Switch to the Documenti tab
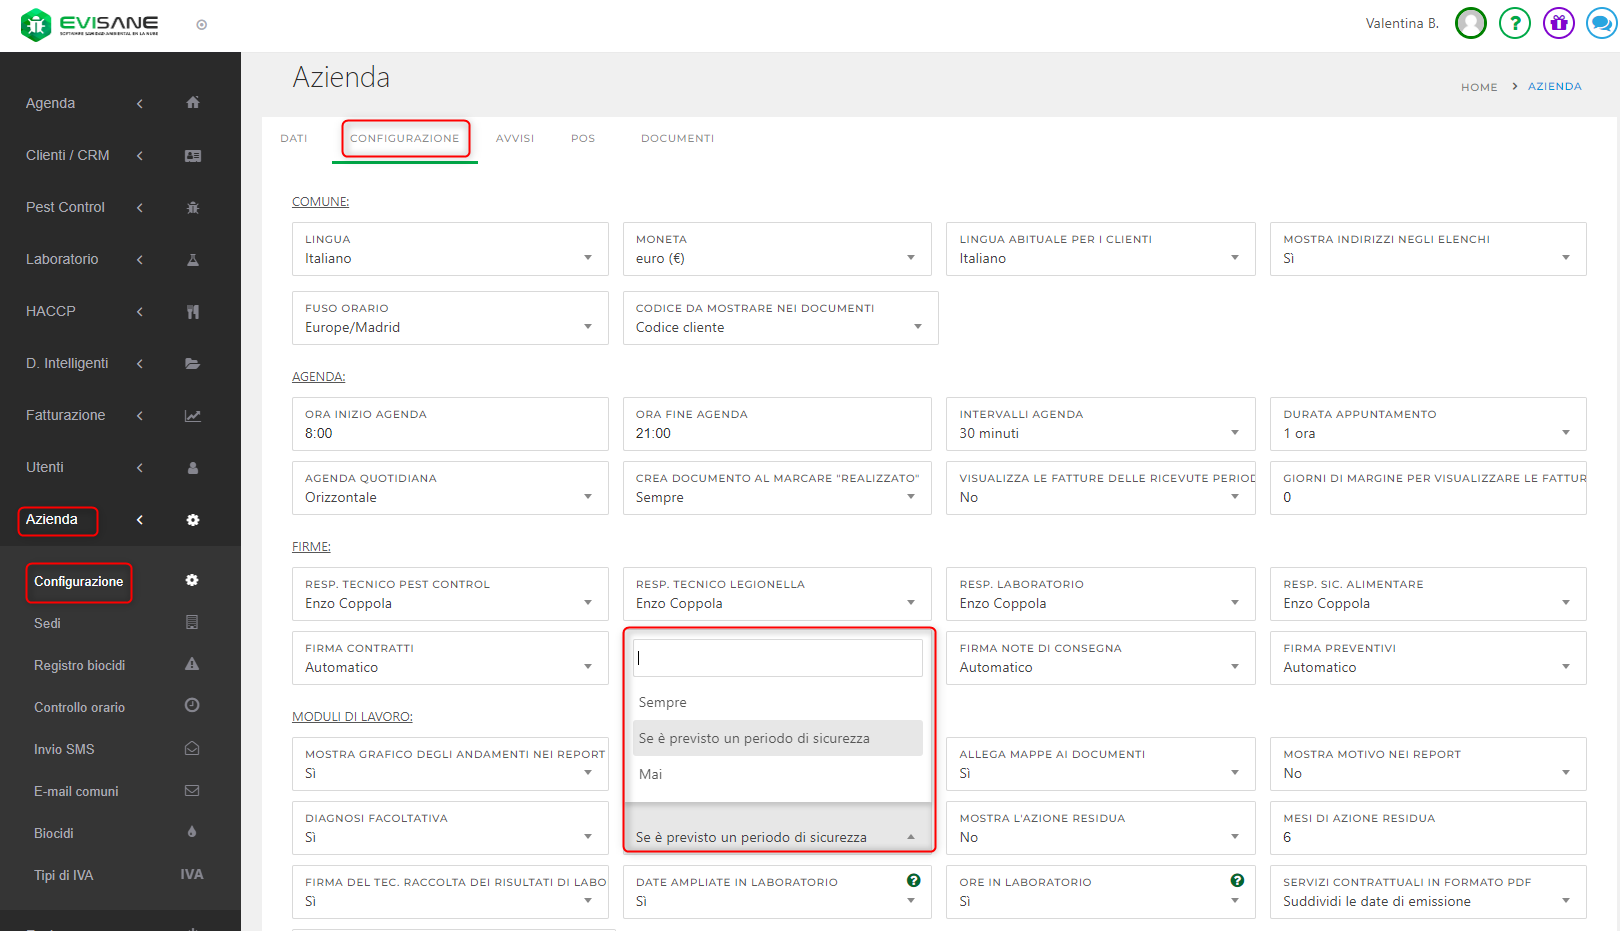The height and width of the screenshot is (931, 1620). 677,139
